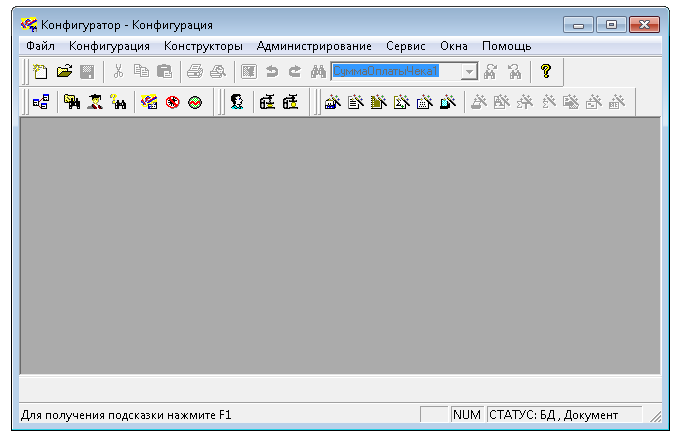The image size is (676, 437).
Task: Launch the house-with-wand constructor icon
Action: click(333, 102)
